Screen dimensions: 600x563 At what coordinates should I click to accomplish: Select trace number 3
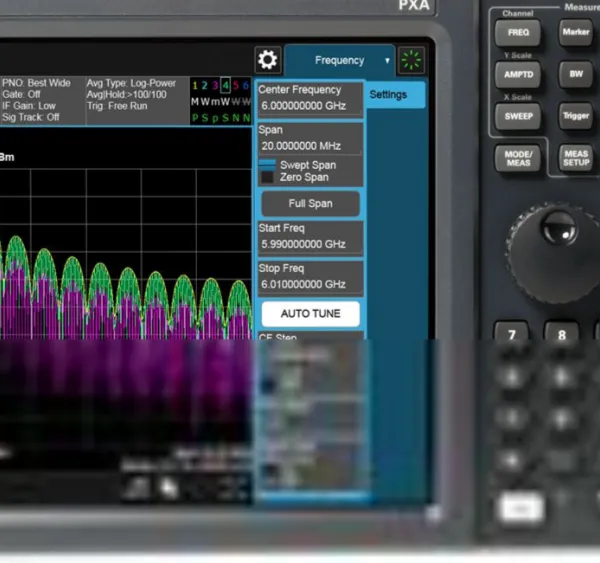coord(215,85)
